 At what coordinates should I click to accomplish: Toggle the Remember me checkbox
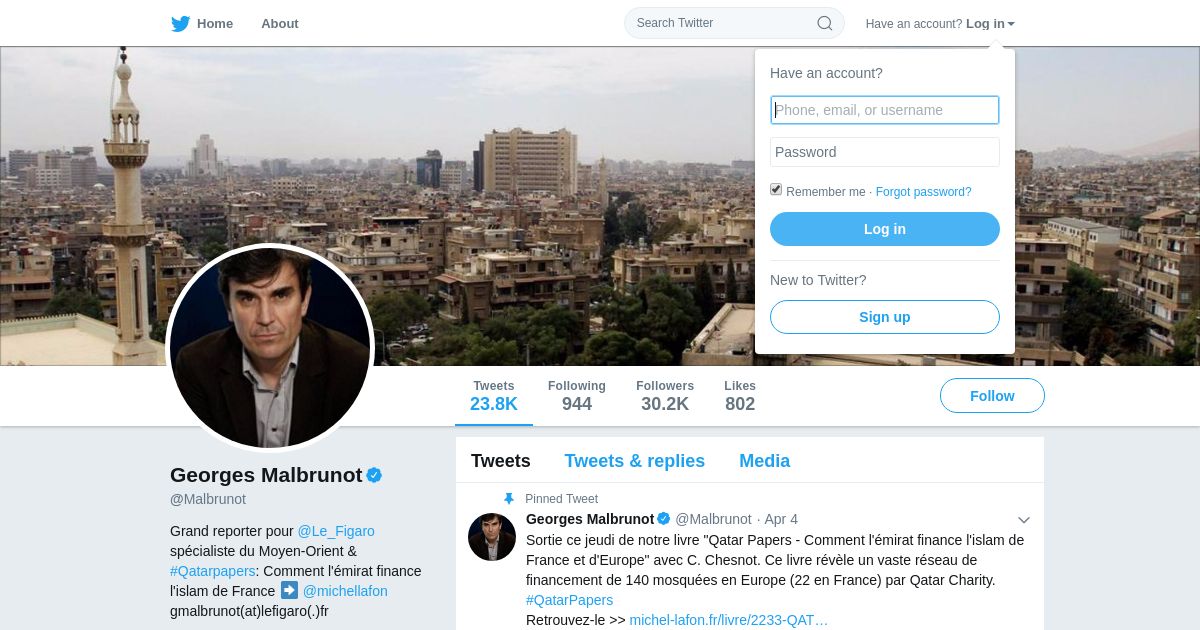coord(776,190)
